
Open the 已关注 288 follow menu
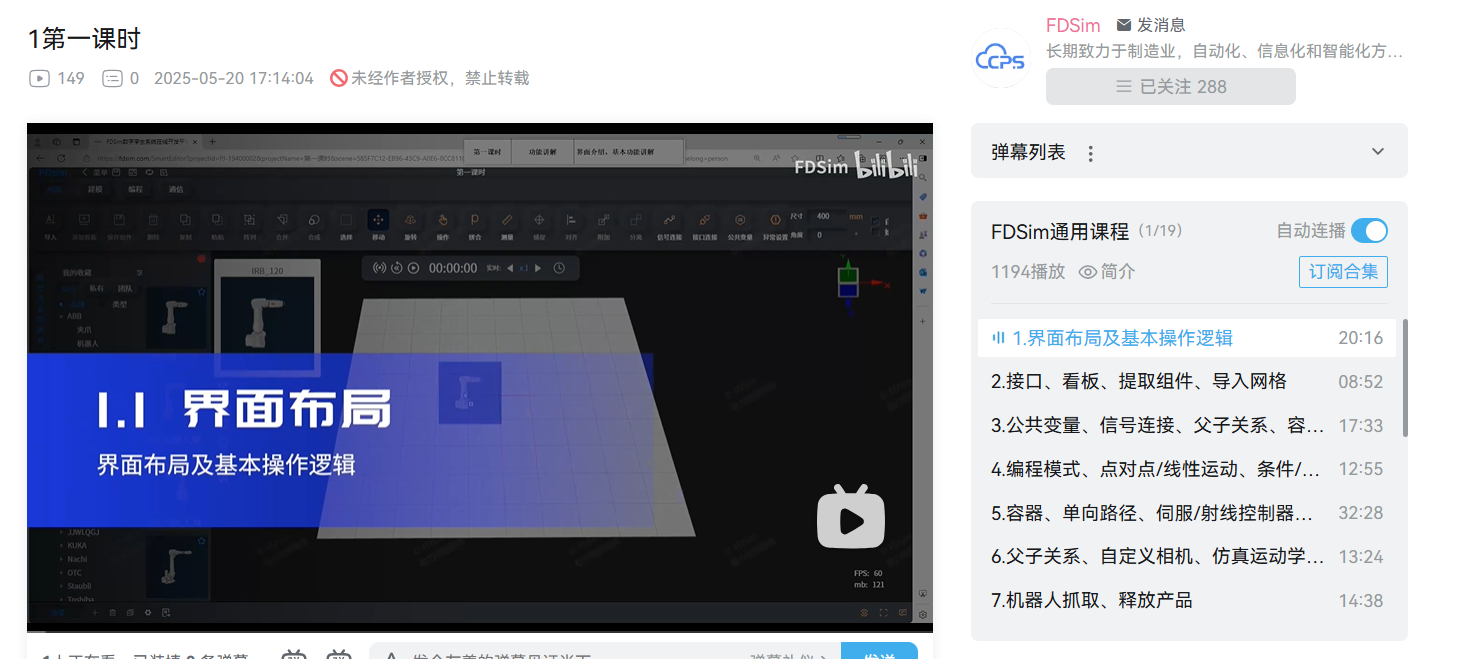(1170, 87)
